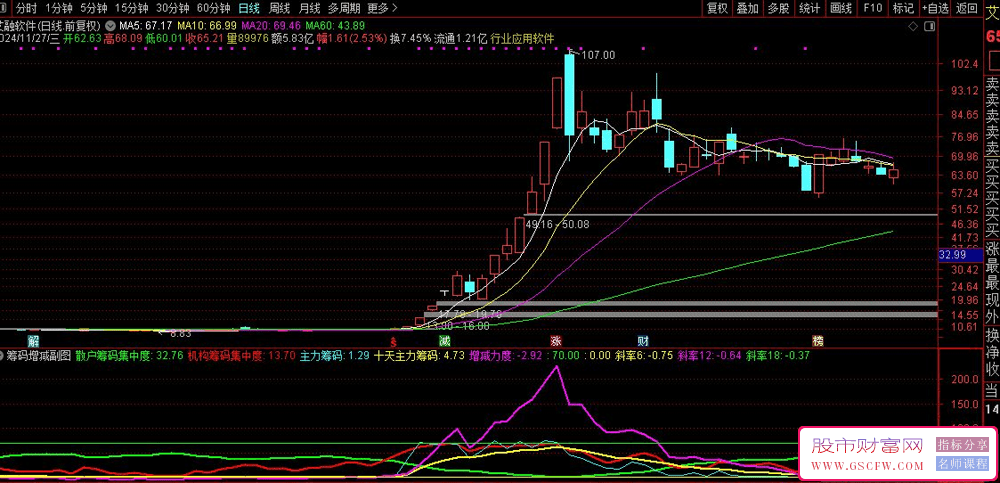Screen dimensions: 1000x483
Task: Click the MA20: 69.46 label
Action: (272, 26)
